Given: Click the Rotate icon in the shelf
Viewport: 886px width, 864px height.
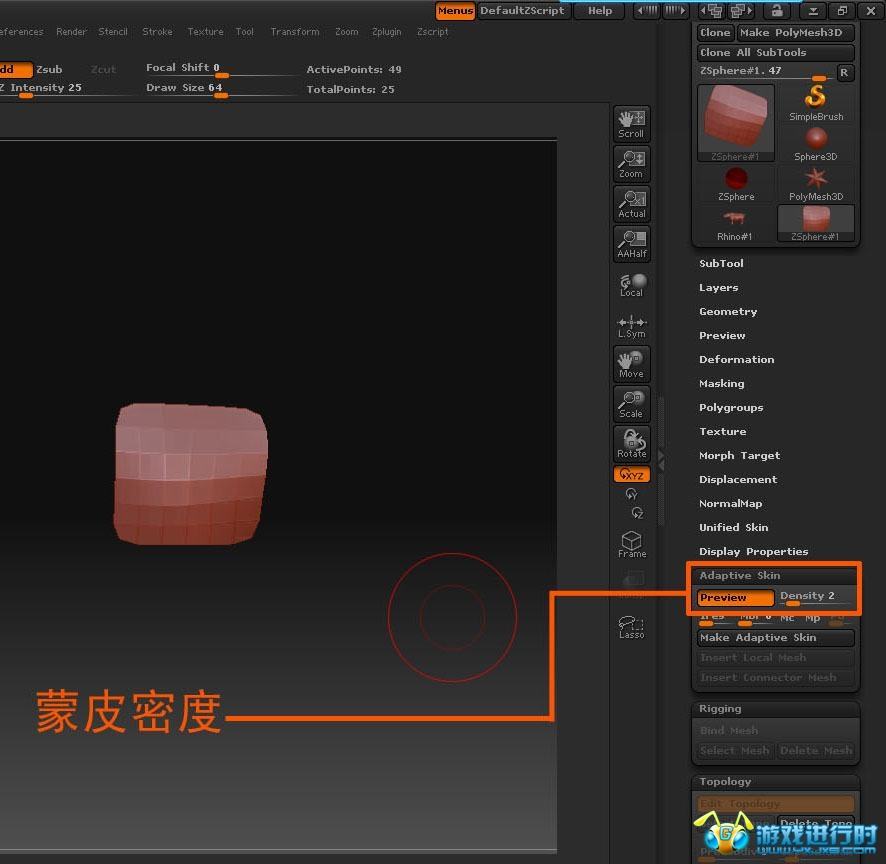Looking at the screenshot, I should [x=631, y=444].
